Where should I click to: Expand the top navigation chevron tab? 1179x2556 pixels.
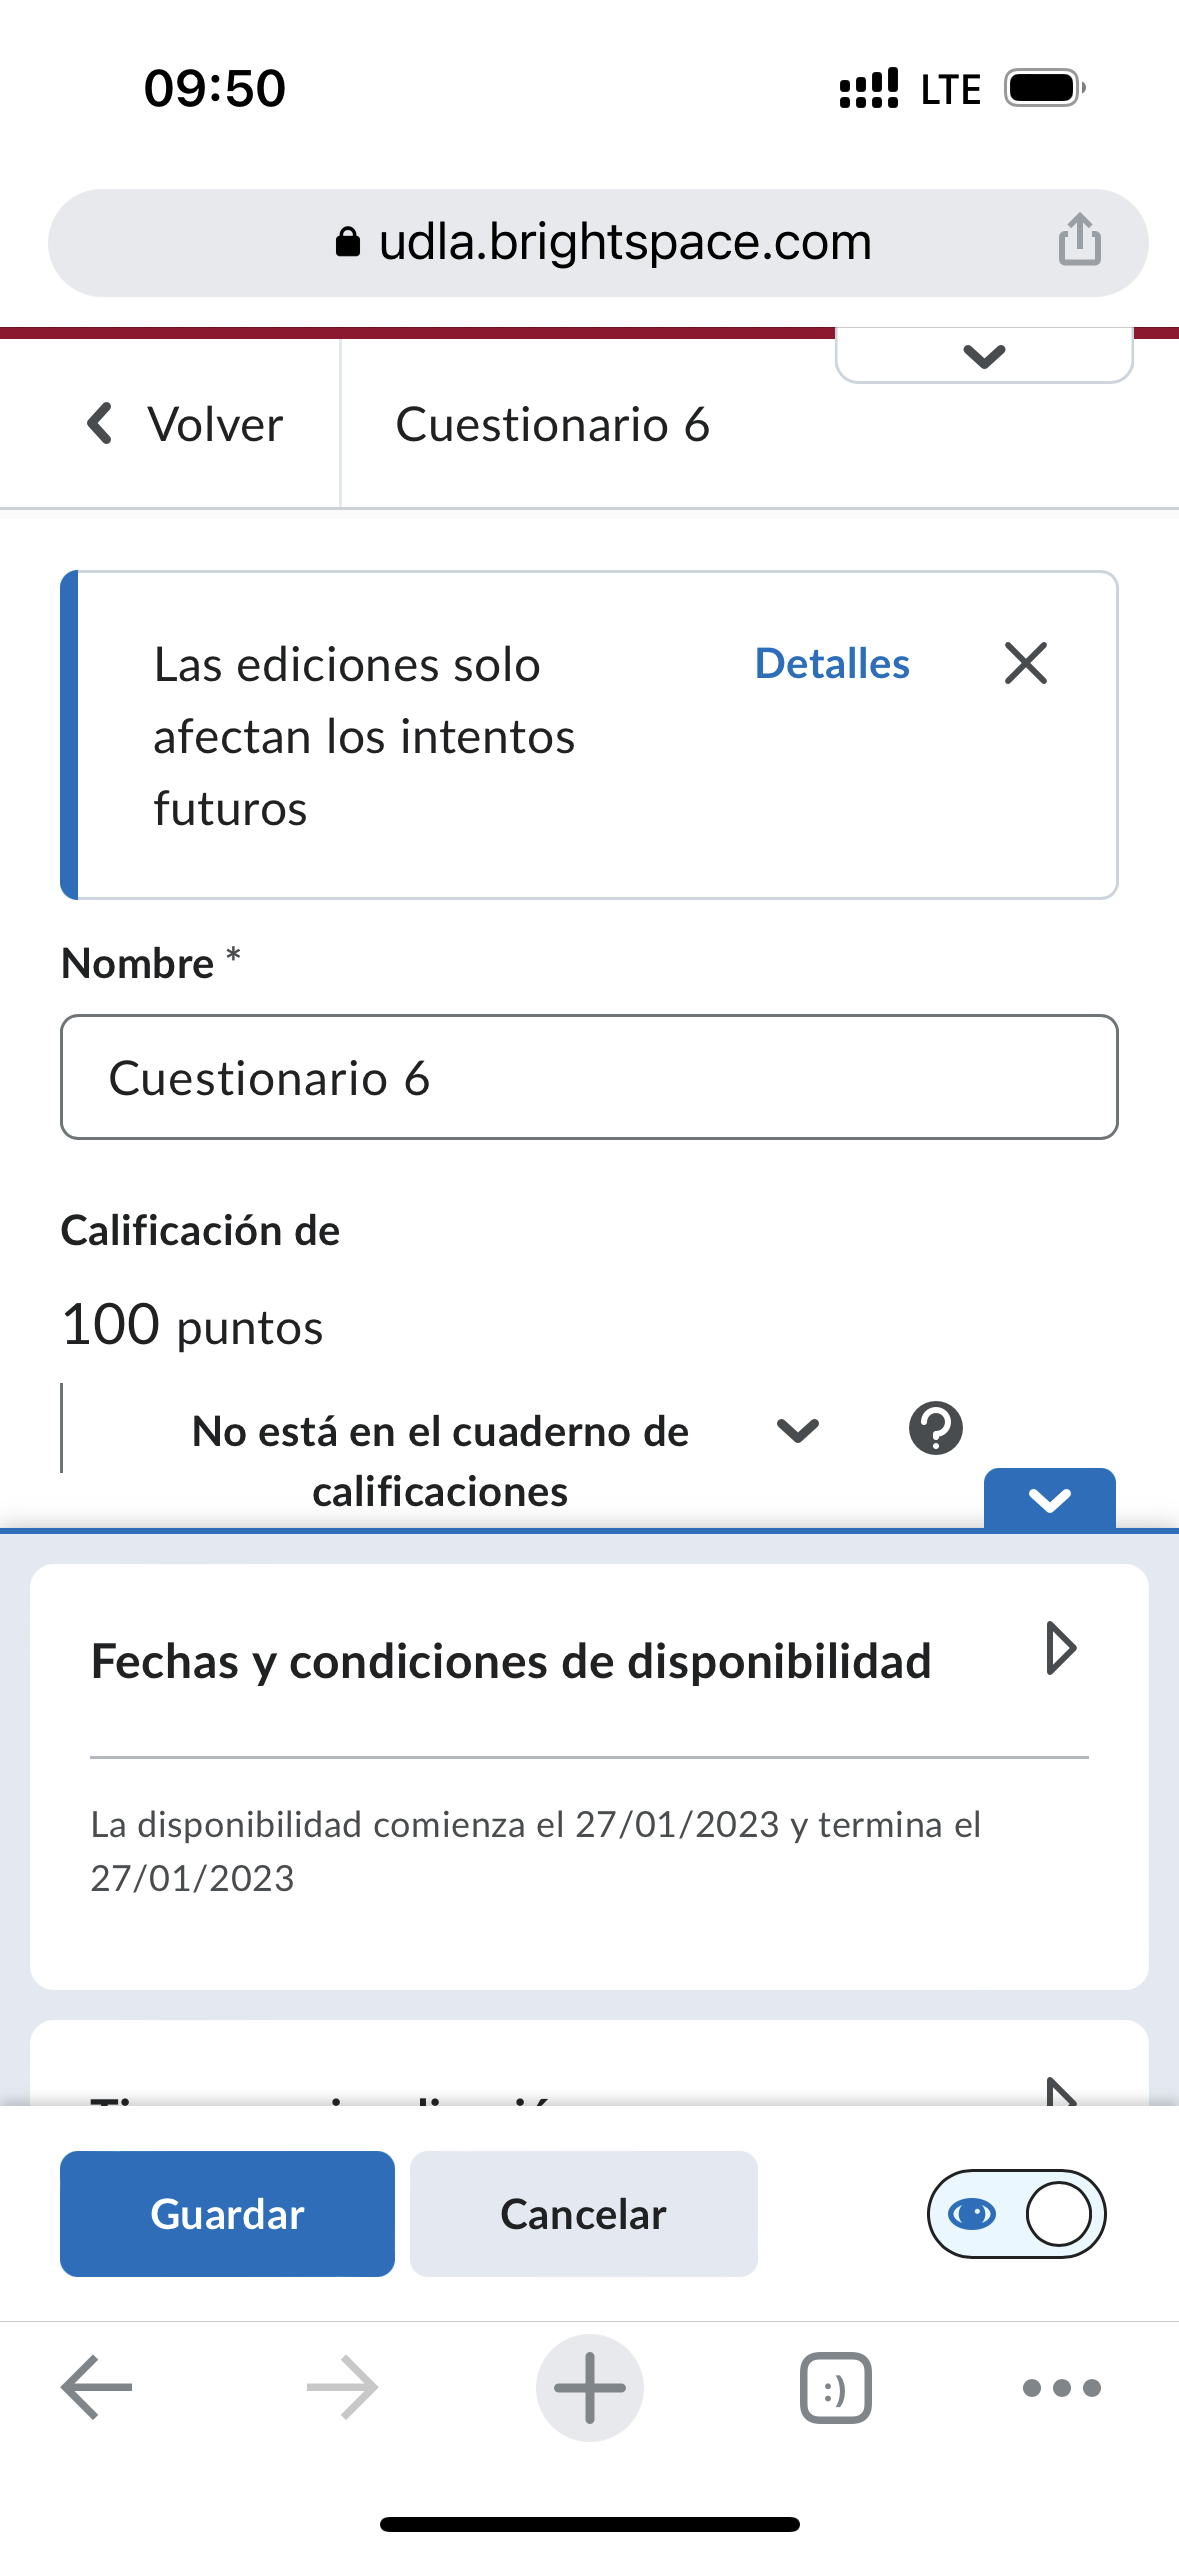[x=984, y=356]
